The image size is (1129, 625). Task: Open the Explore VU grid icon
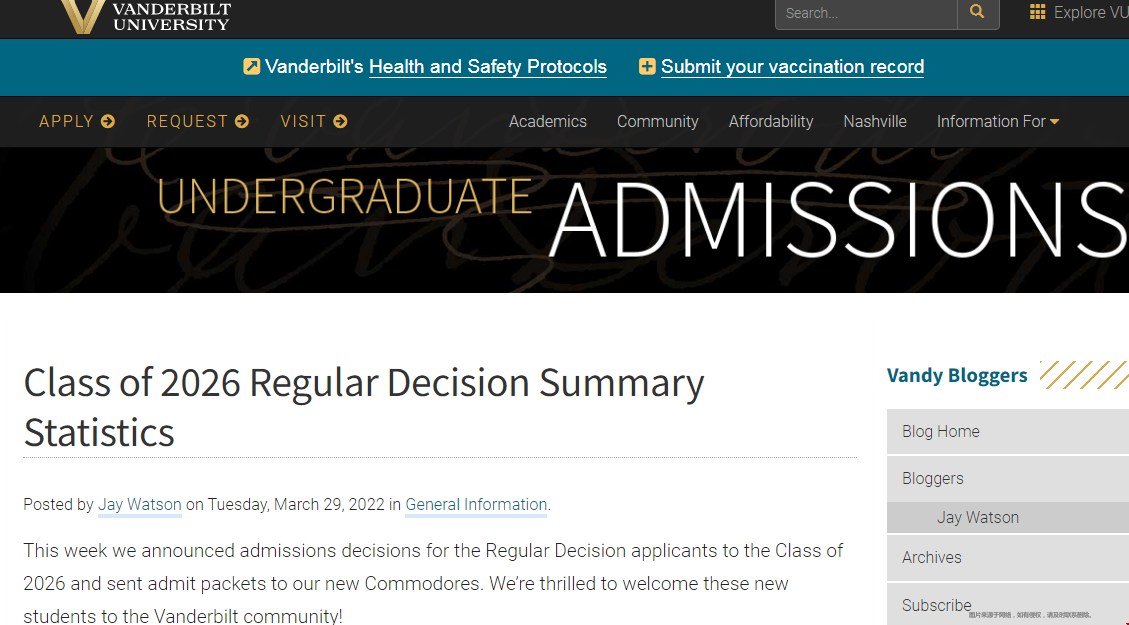[1038, 12]
